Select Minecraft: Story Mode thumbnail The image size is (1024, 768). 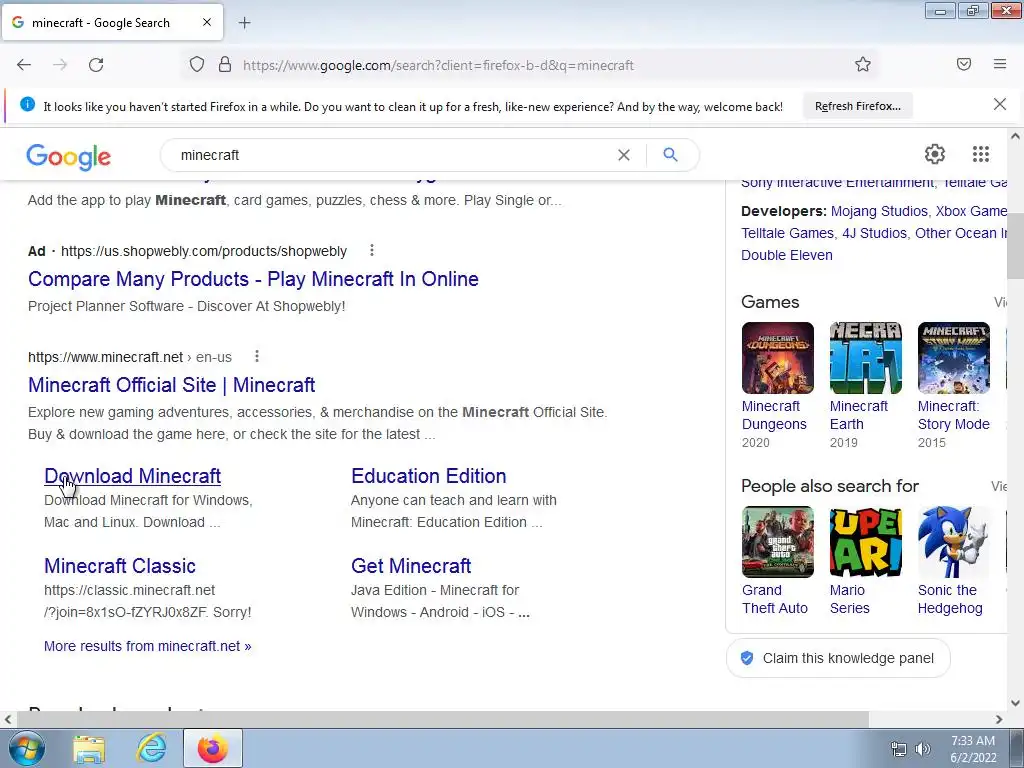pyautogui.click(x=953, y=358)
